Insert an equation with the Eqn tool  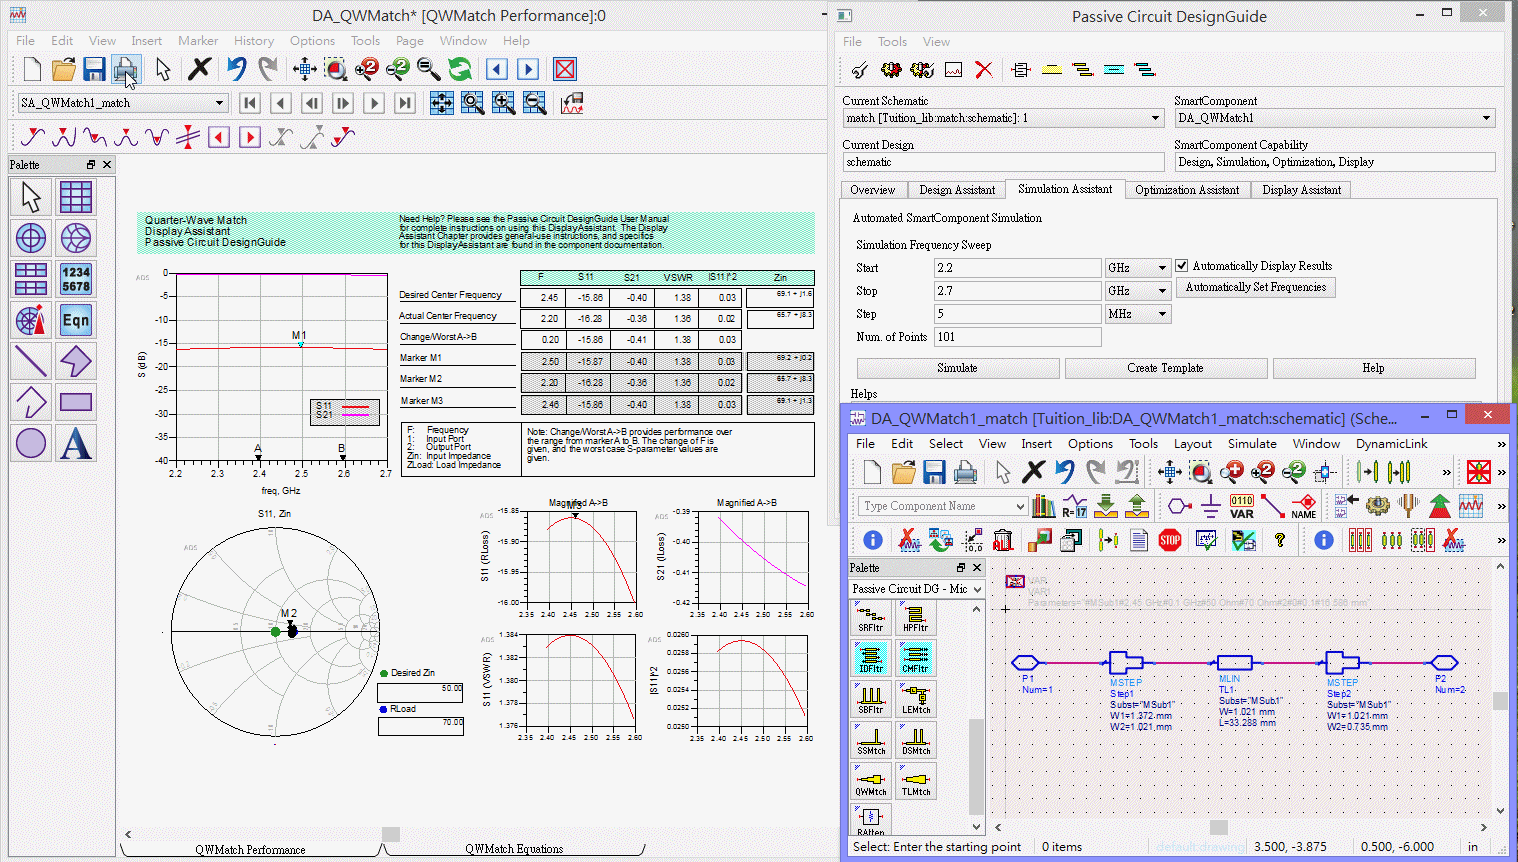pos(76,320)
